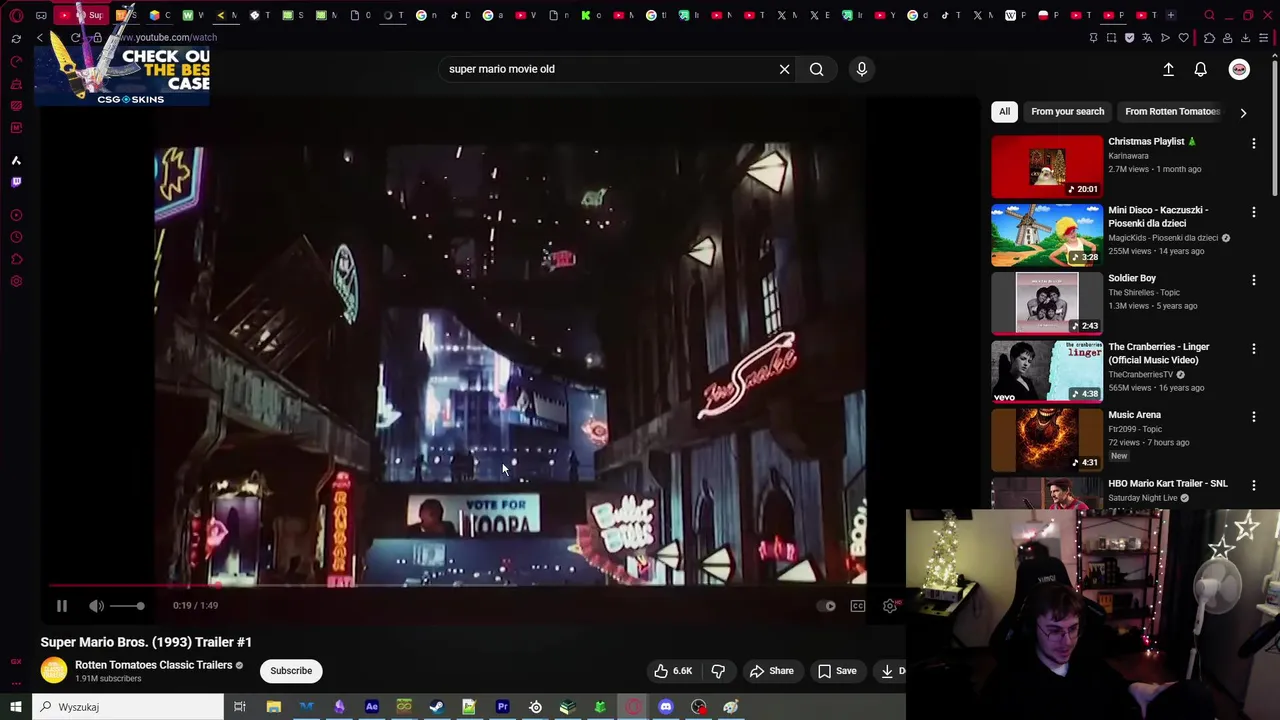Viewport: 1280px width, 720px height.
Task: Open the Music Arena video thumbnail
Action: click(x=1047, y=440)
